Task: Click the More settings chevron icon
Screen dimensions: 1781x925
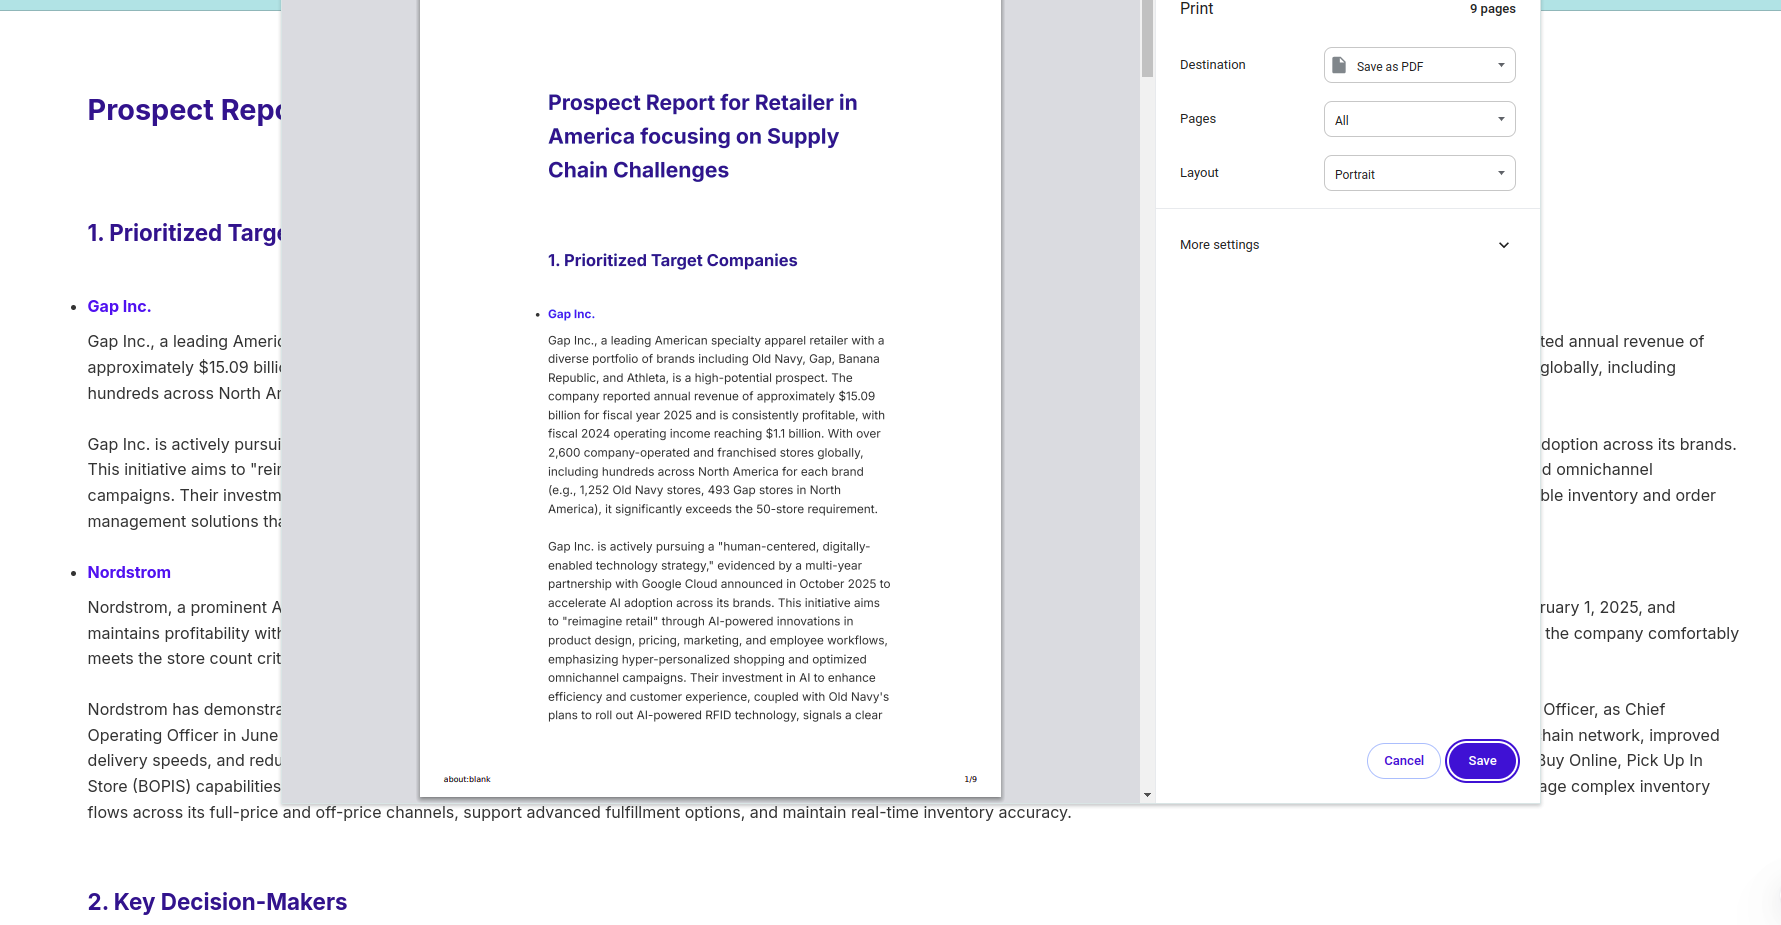Action: [1503, 245]
